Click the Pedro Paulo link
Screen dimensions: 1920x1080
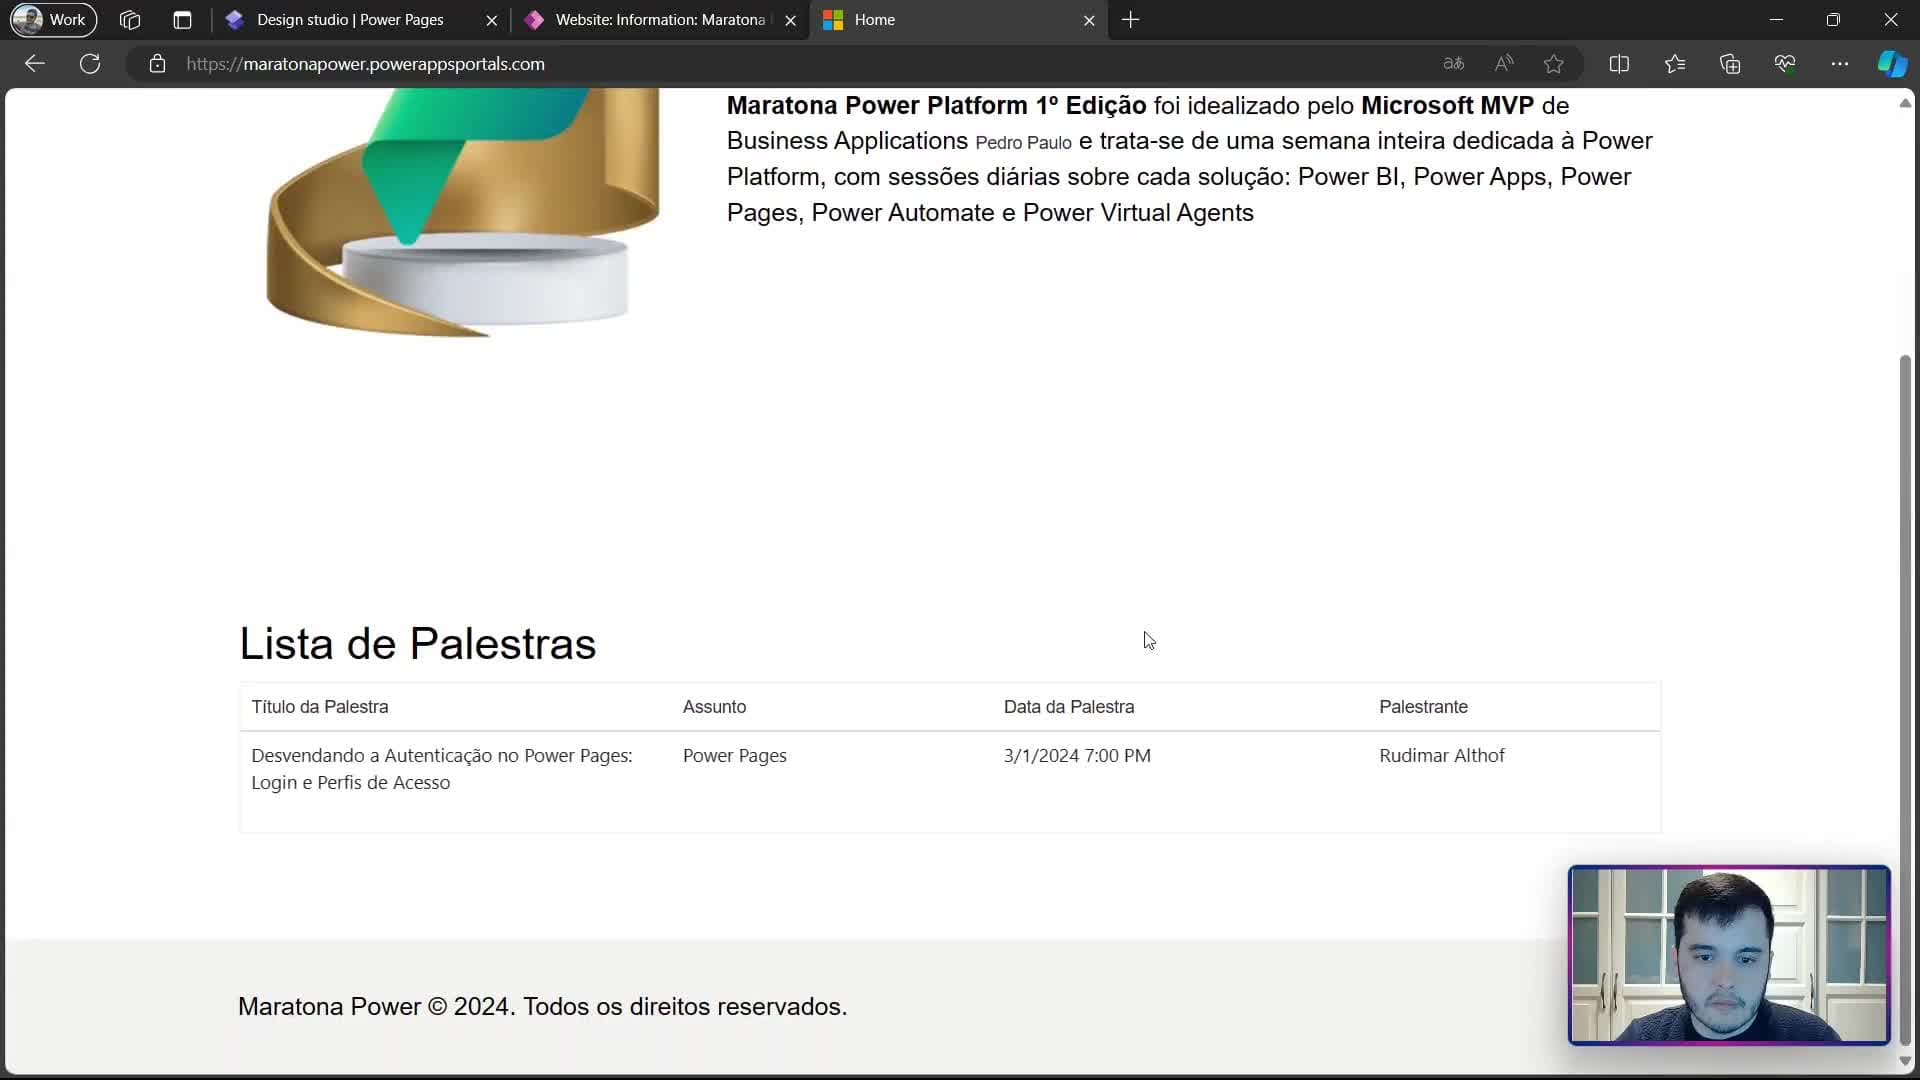point(1023,143)
